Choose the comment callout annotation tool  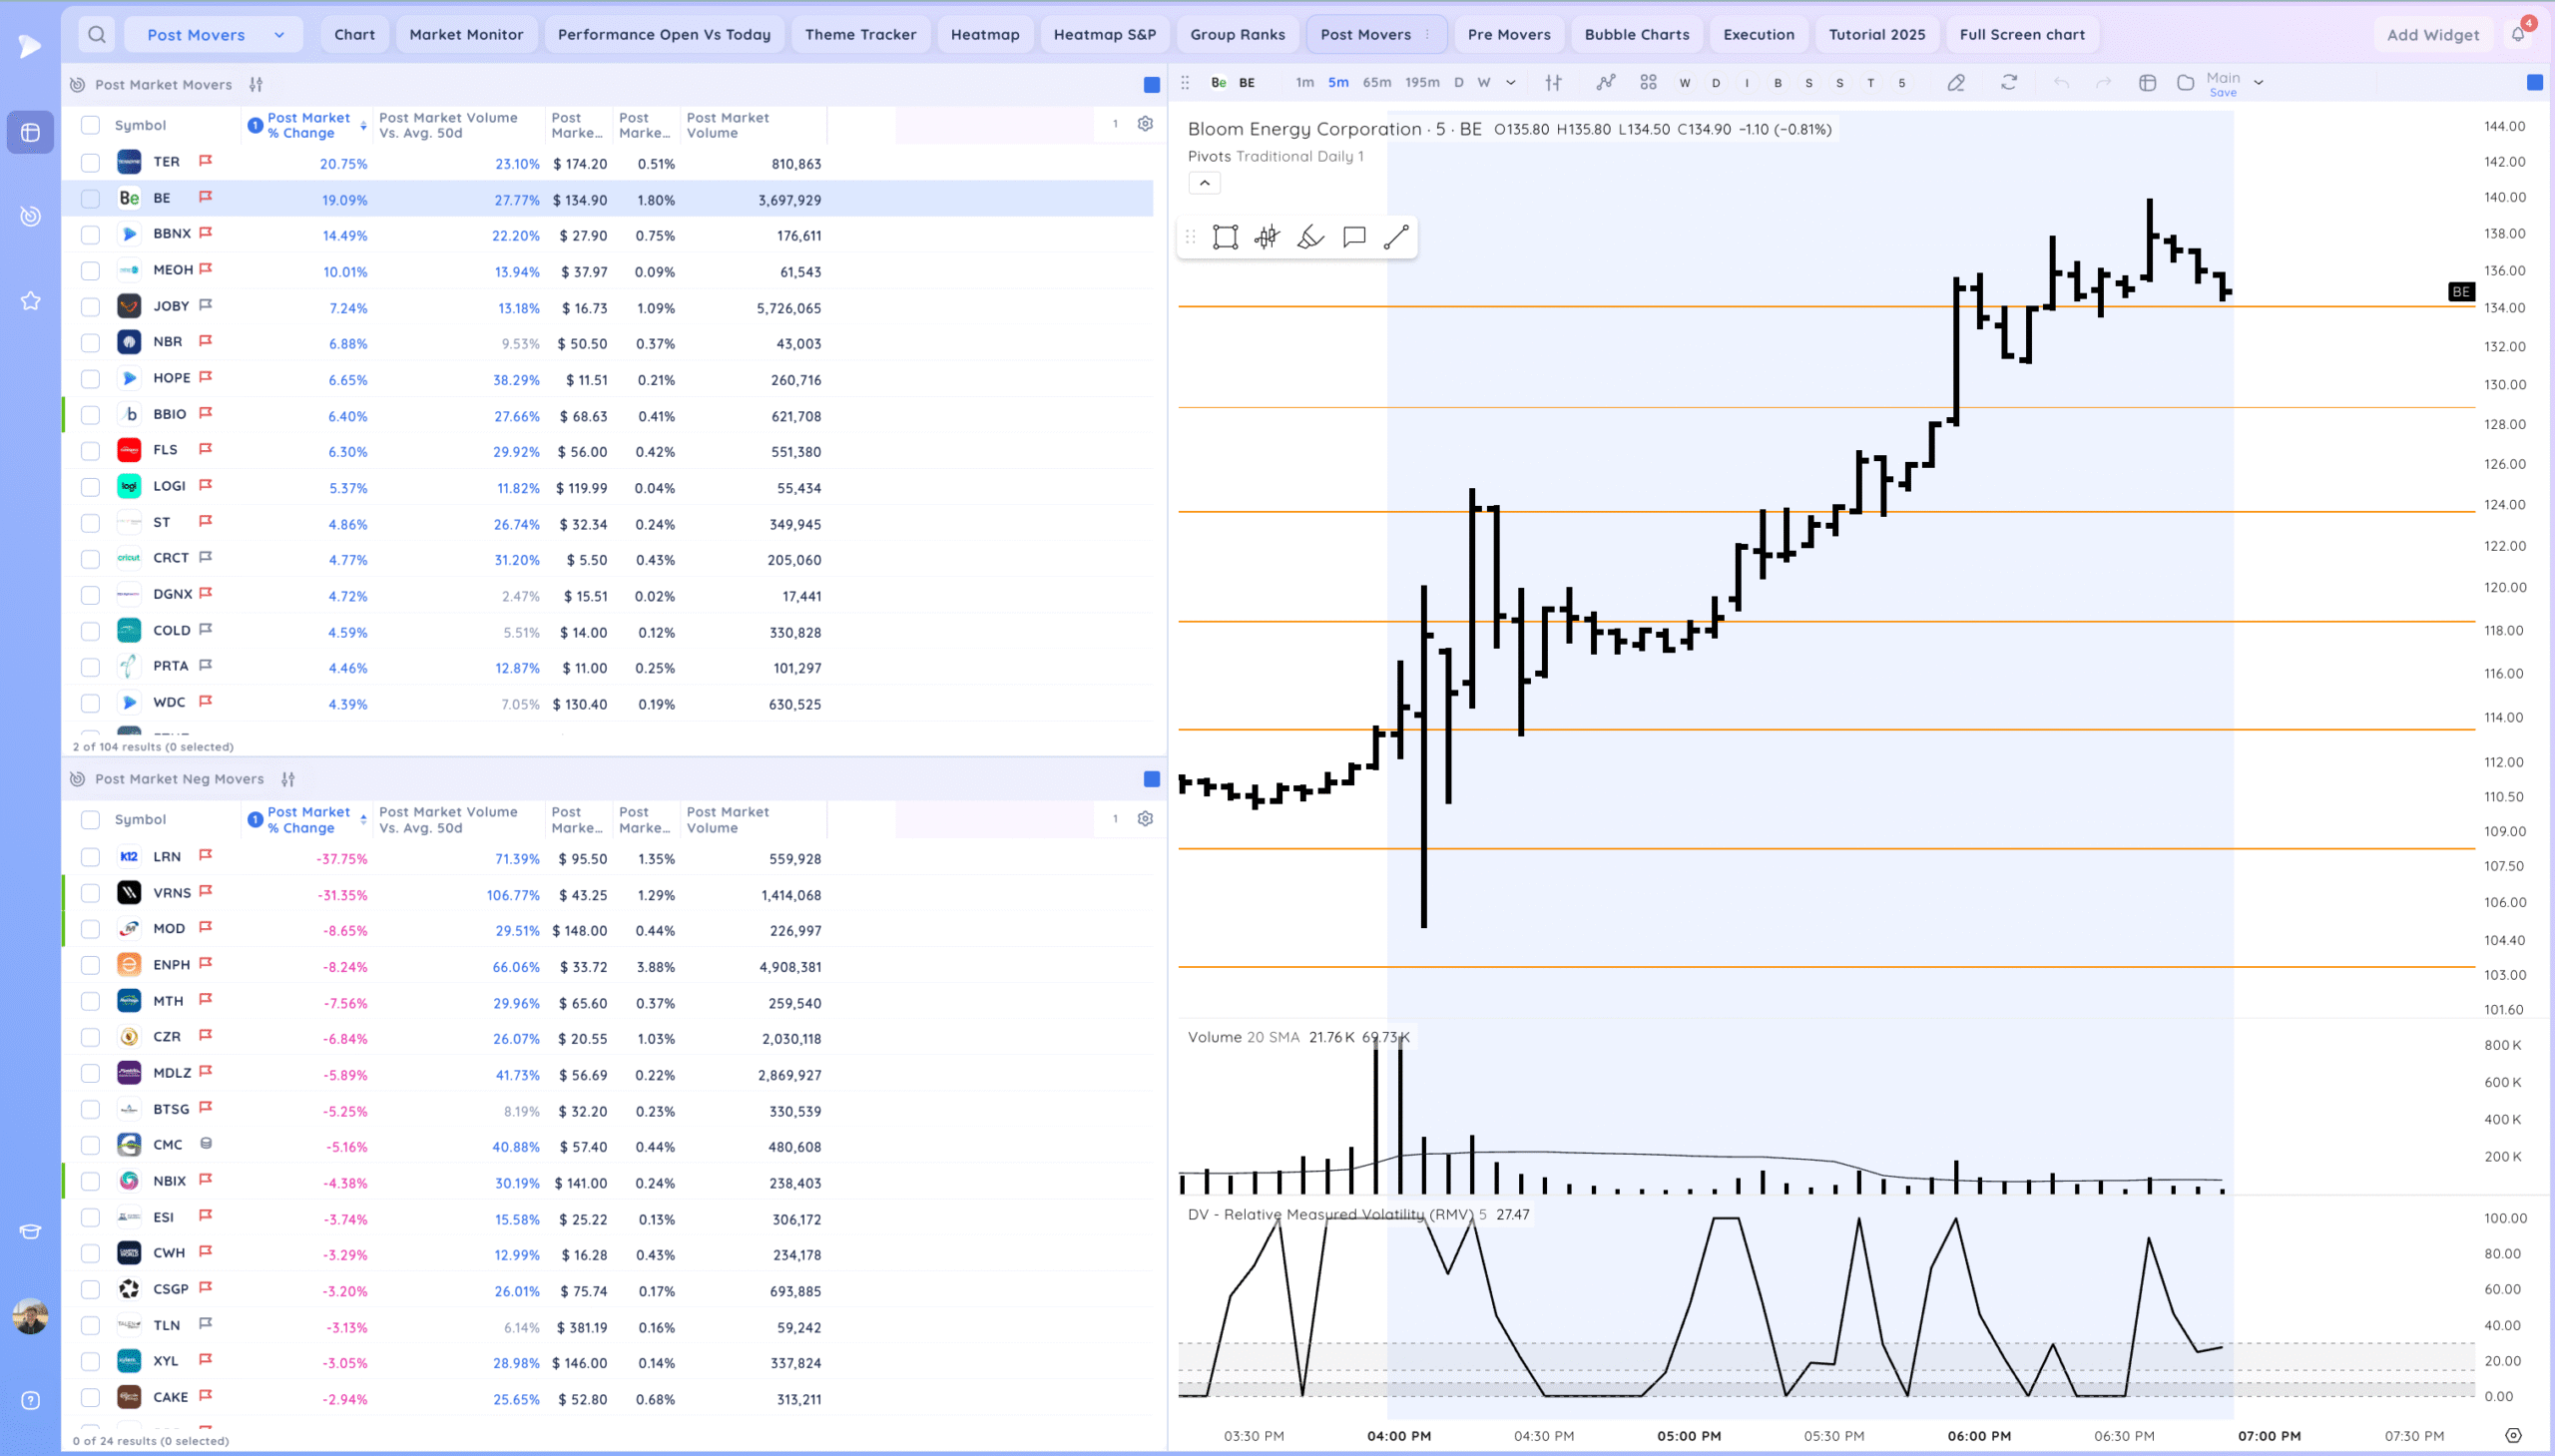point(1354,237)
